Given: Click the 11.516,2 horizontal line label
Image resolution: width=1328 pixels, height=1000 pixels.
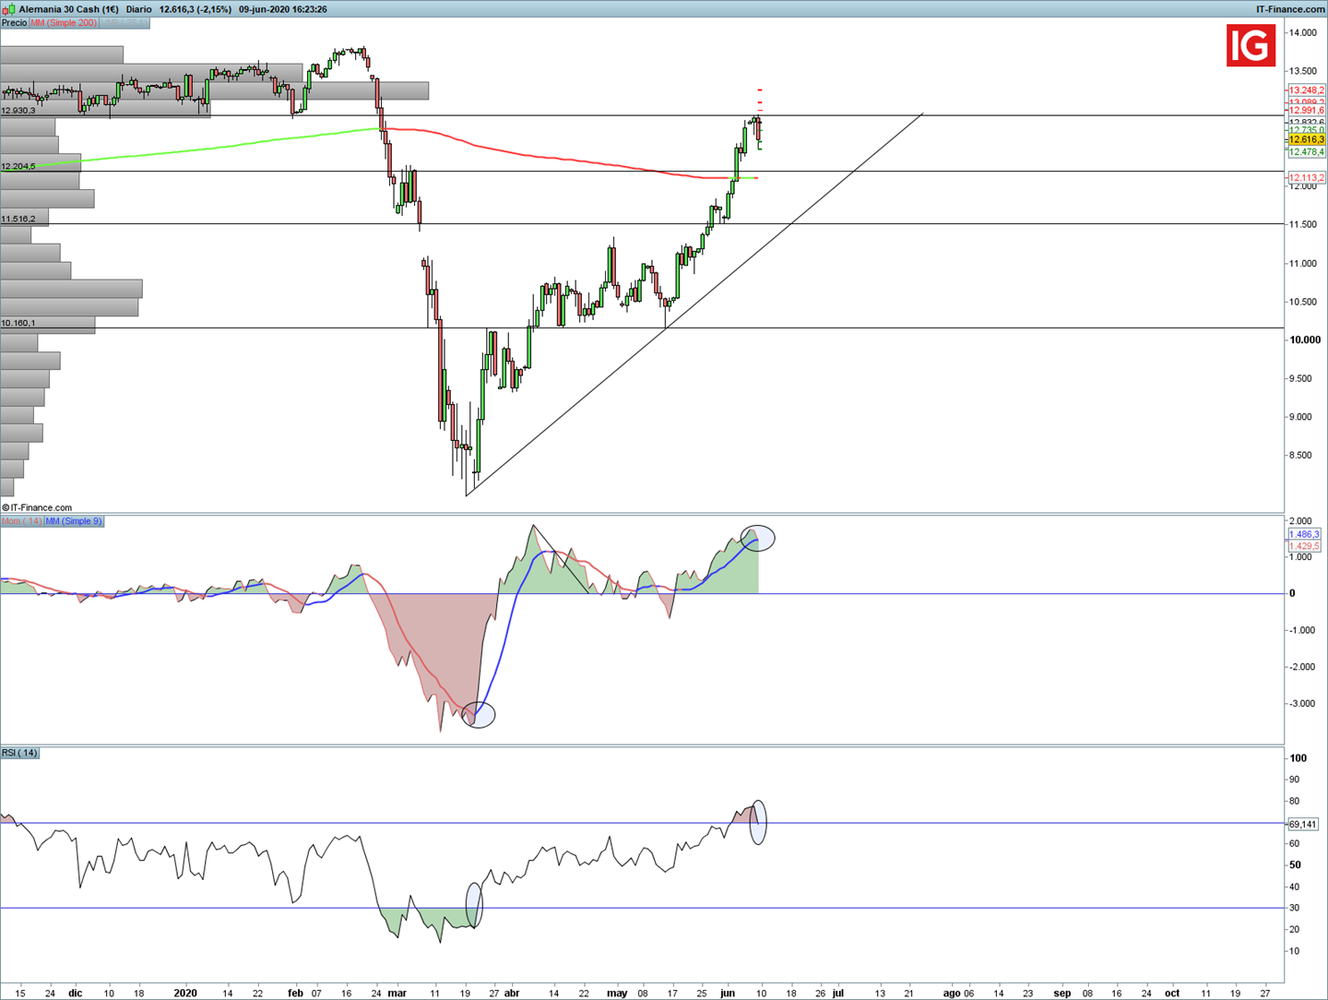Looking at the screenshot, I should (x=18, y=218).
